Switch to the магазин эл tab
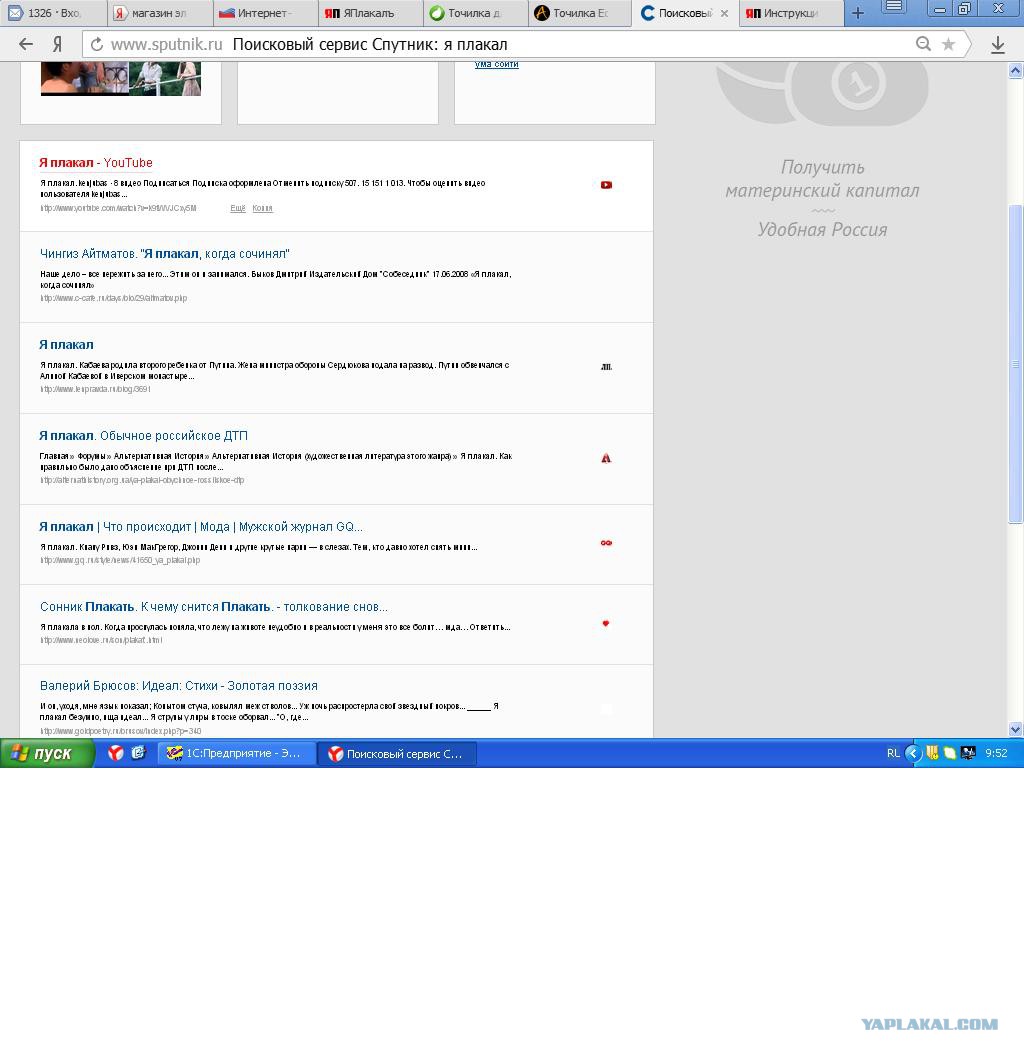The height and width of the screenshot is (1054, 1024). point(159,13)
